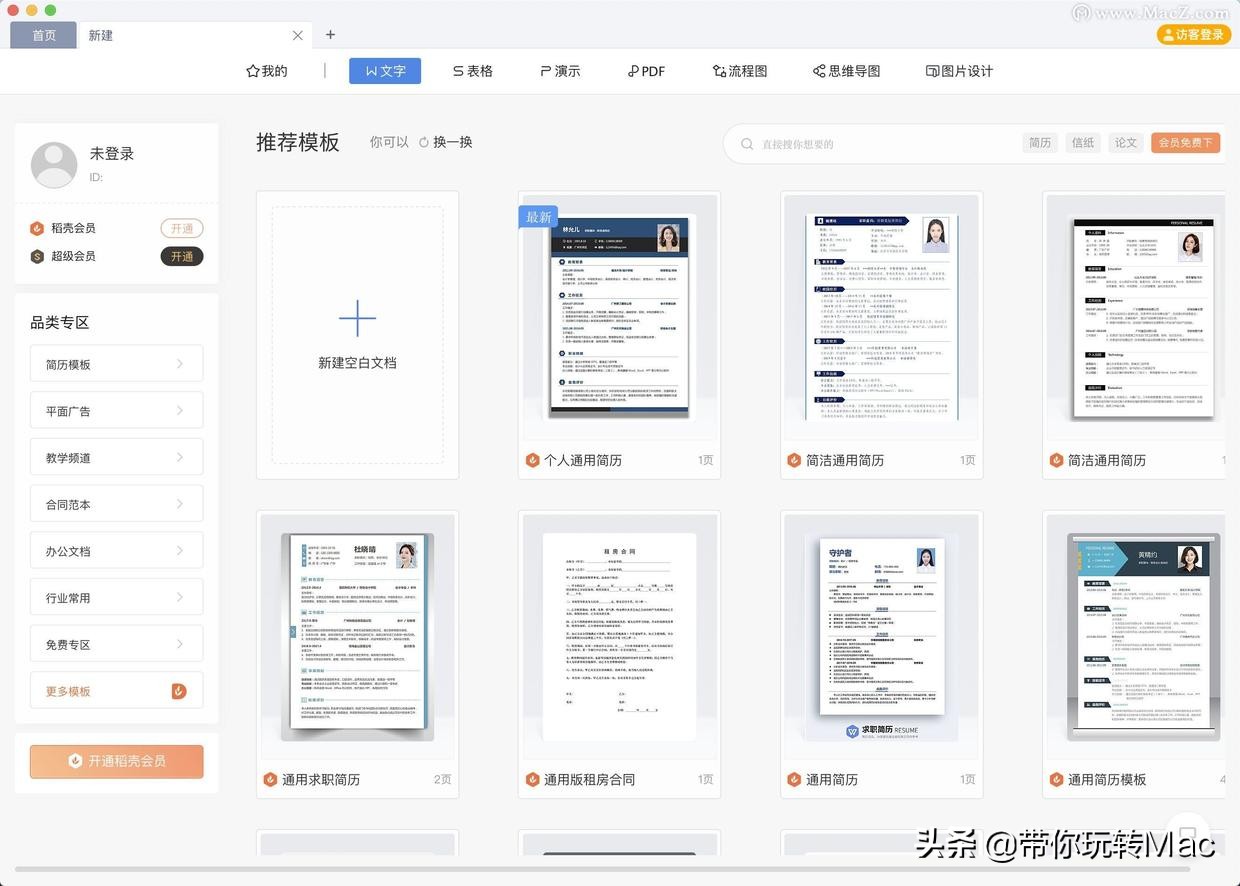This screenshot has width=1240, height=886.
Task: Expand the 简历模板 sidebar category
Action: pyautogui.click(x=116, y=363)
